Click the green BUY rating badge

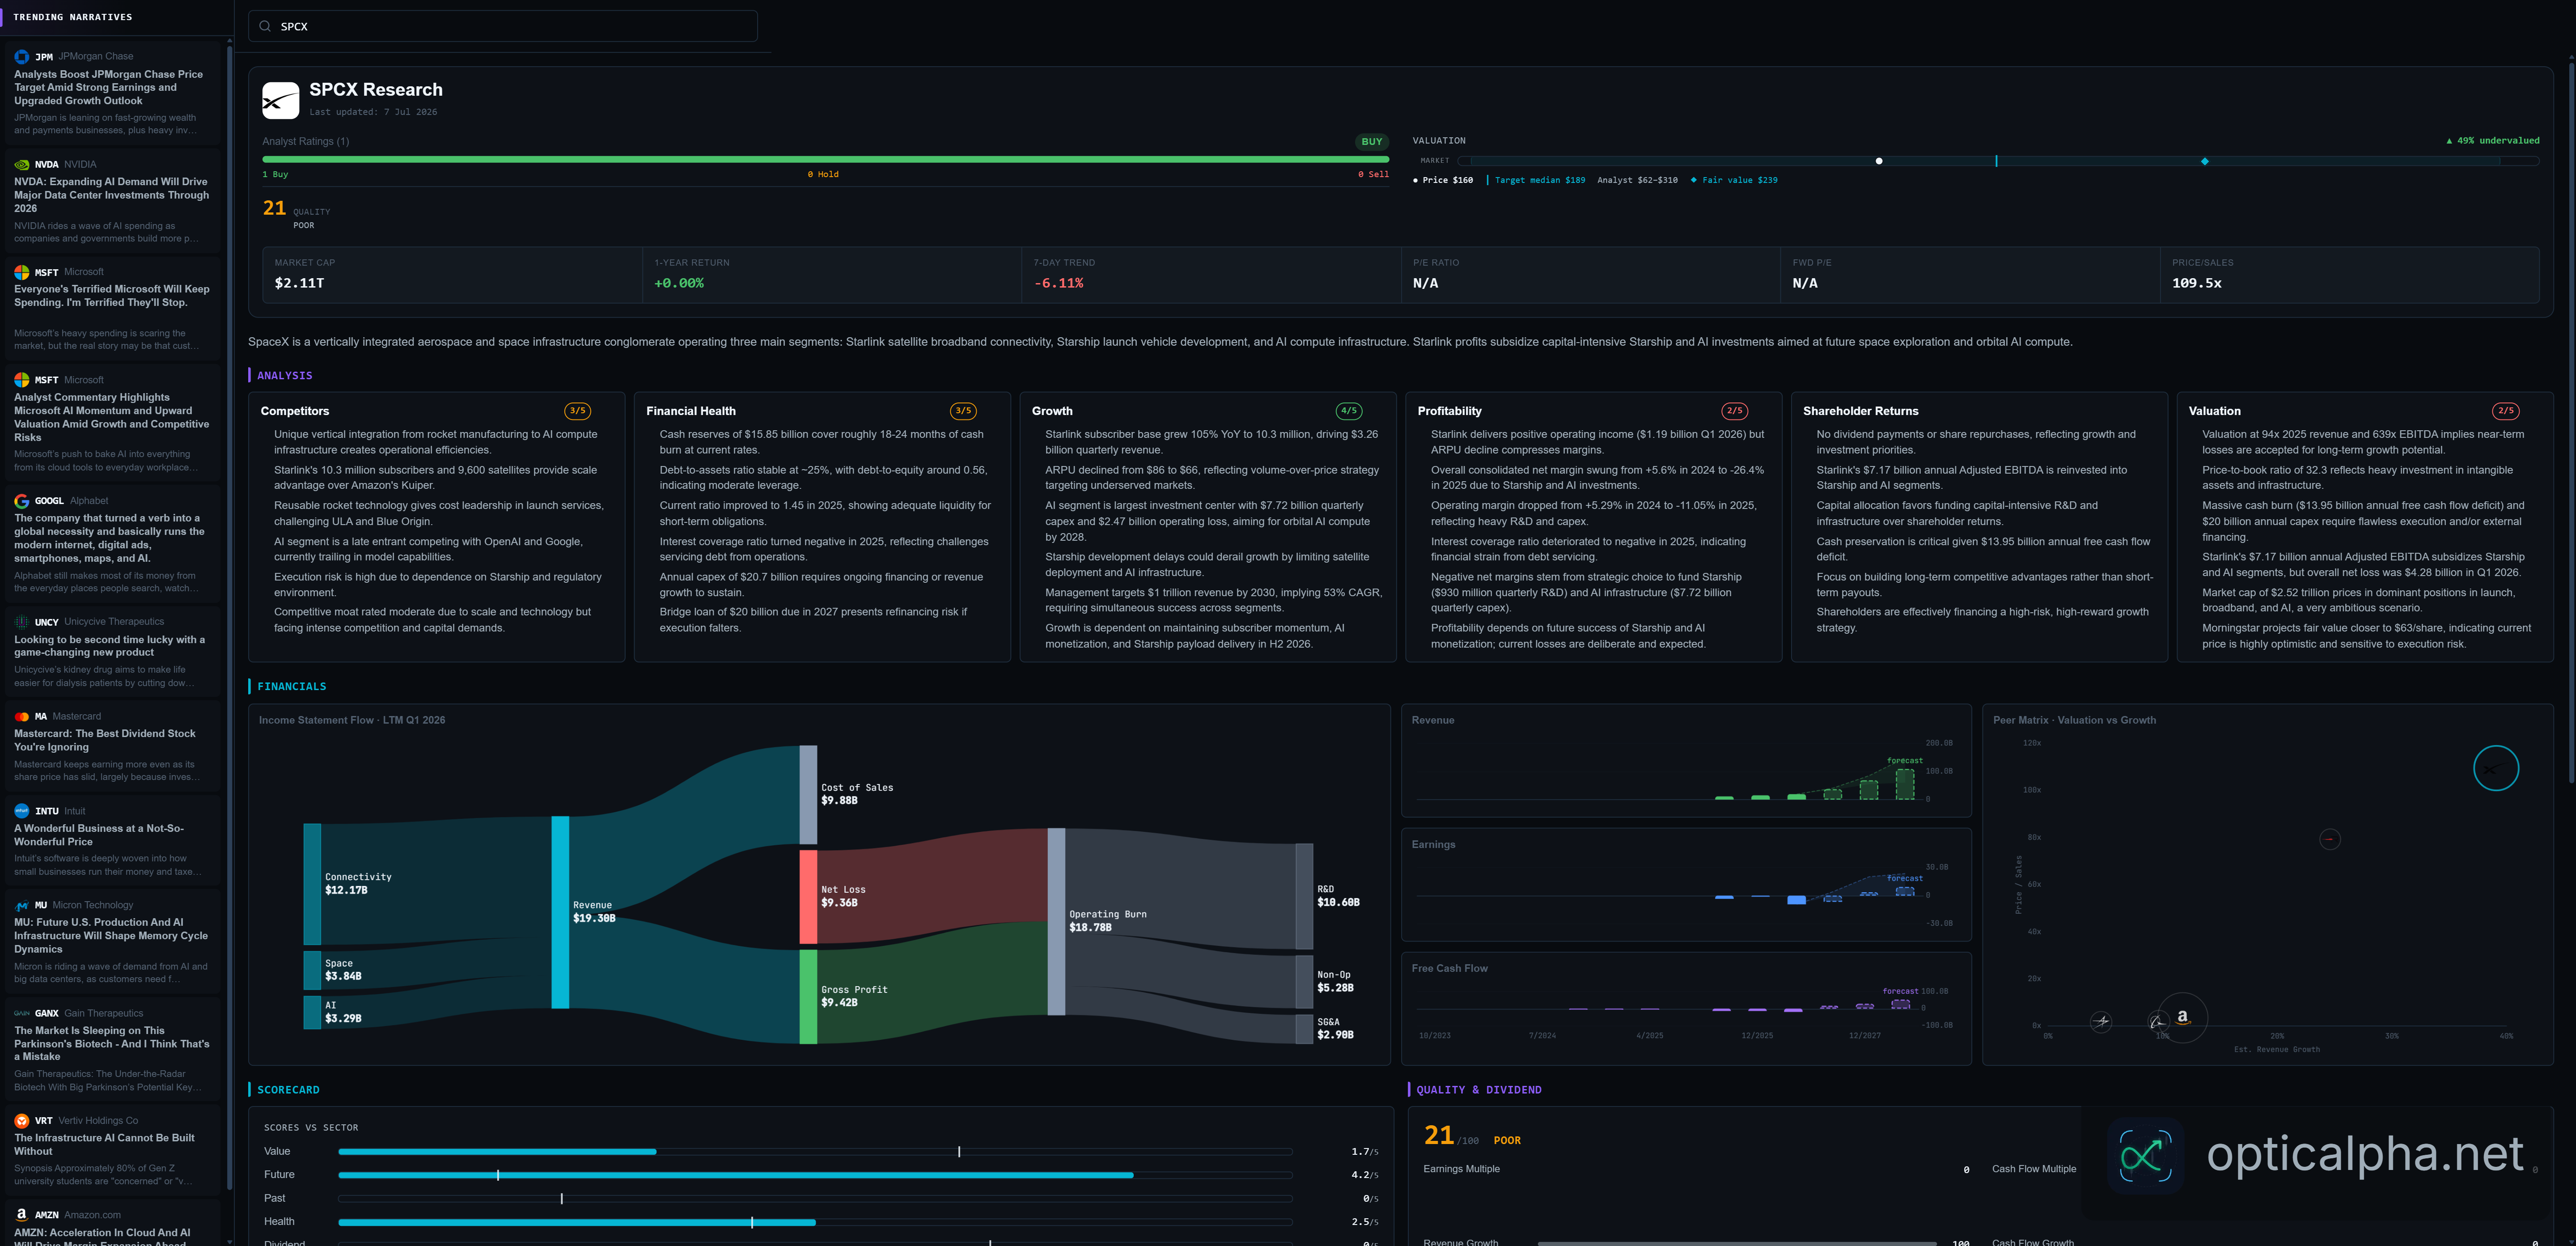tap(1371, 142)
